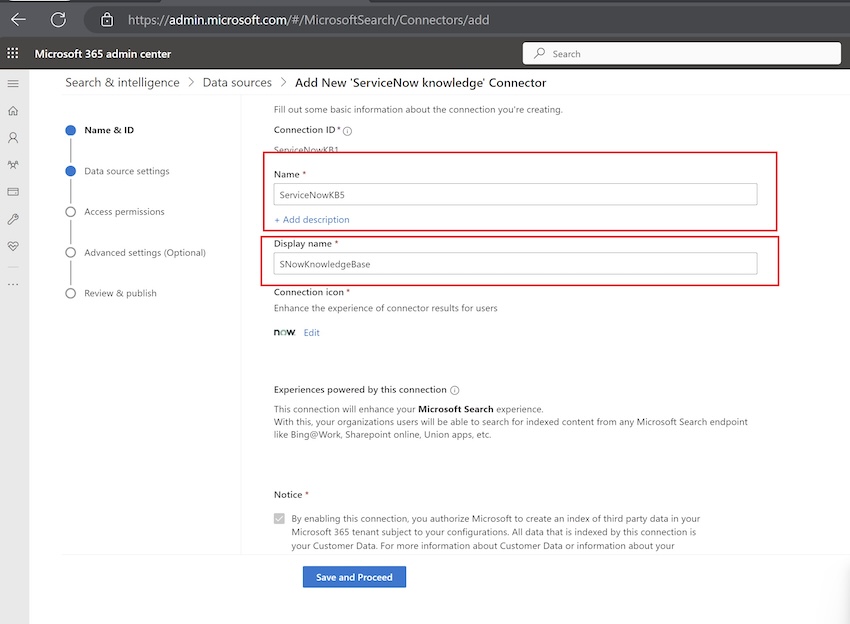Open the Users section icon
This screenshot has height=624, width=850.
tap(13, 137)
